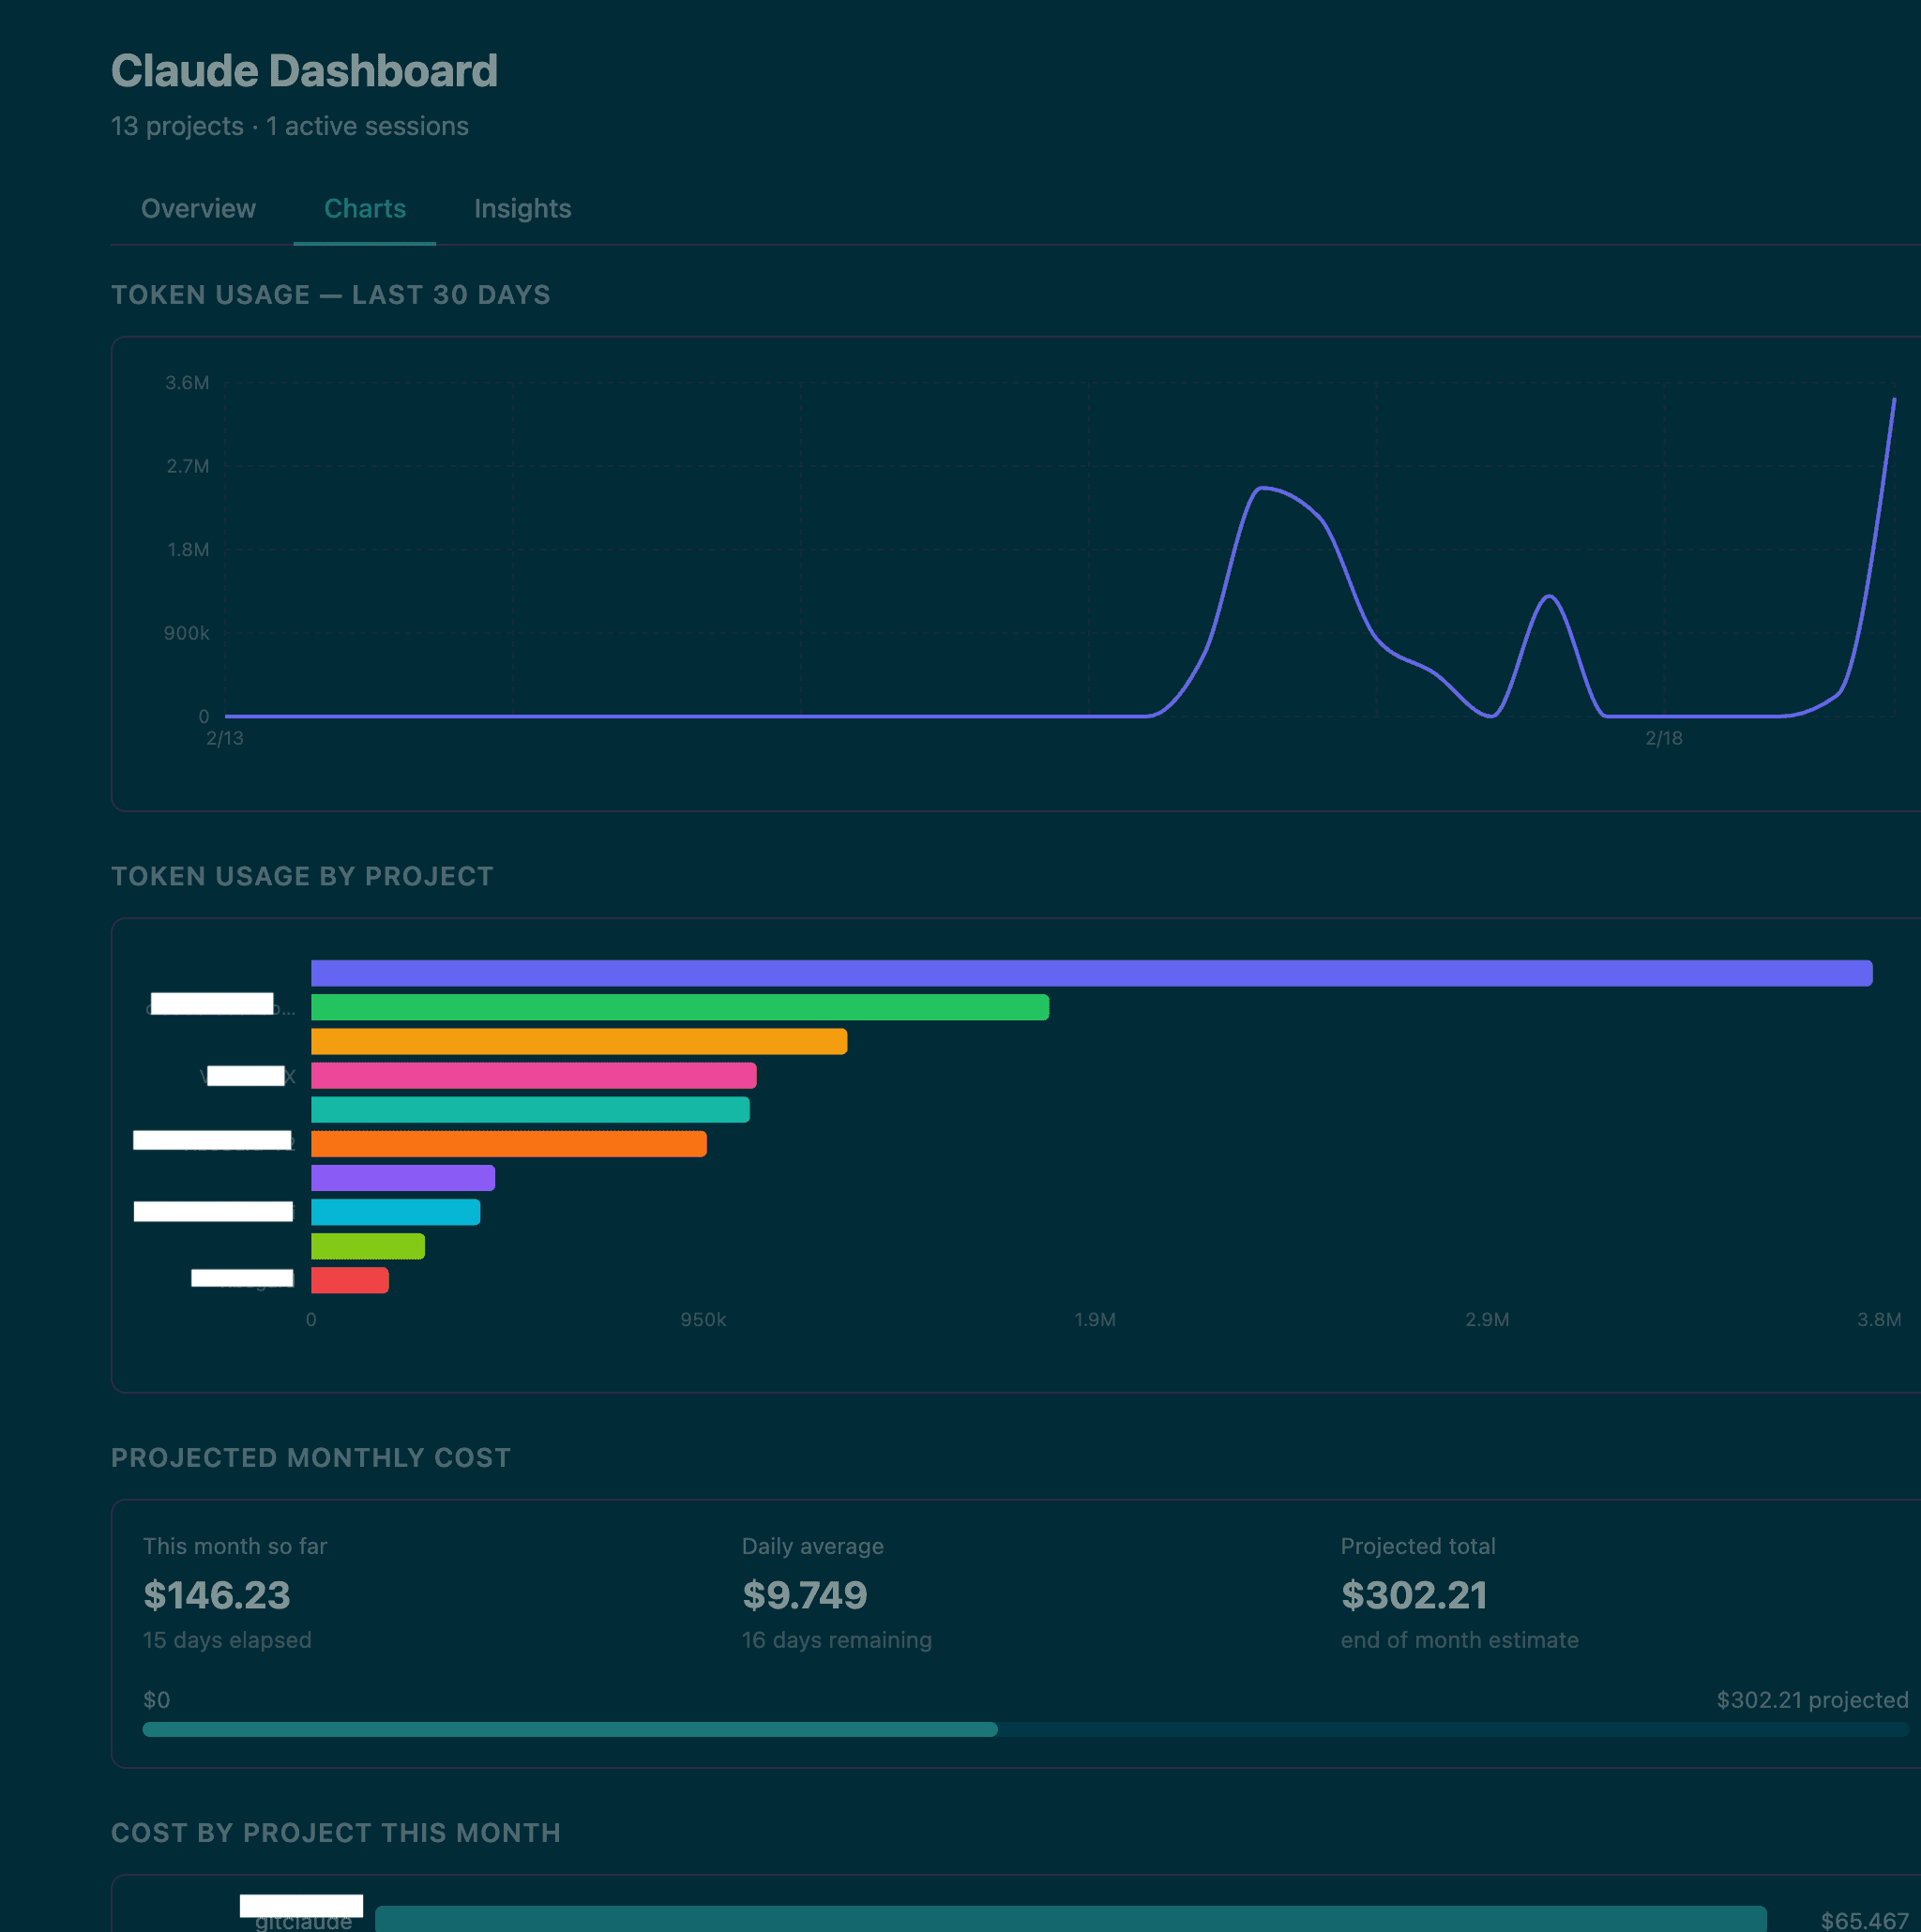Click the Claude Dashboard title

tap(305, 70)
